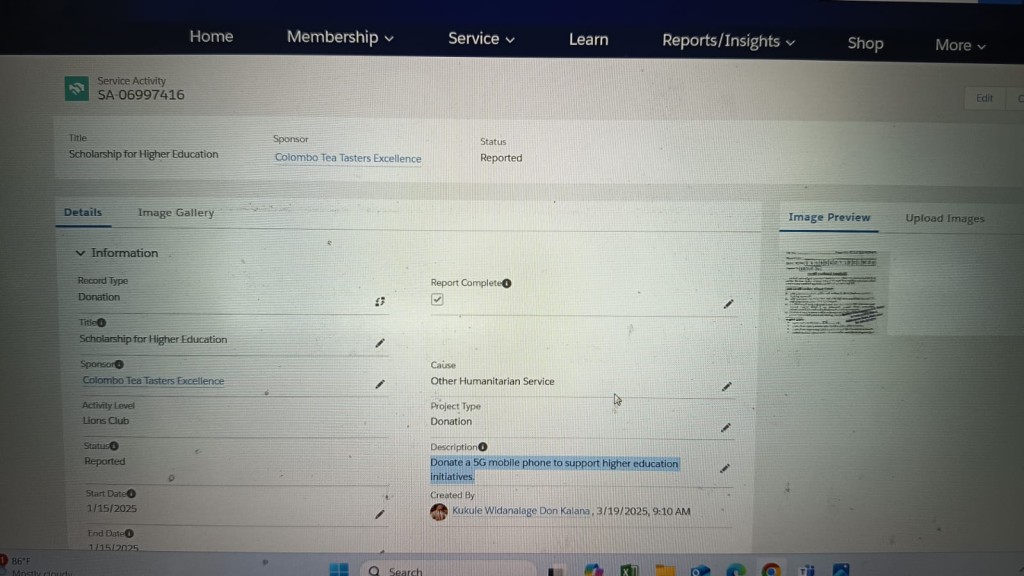The width and height of the screenshot is (1024, 576).
Task: Click the 'Lions Club' activity level value
Action: (x=106, y=421)
